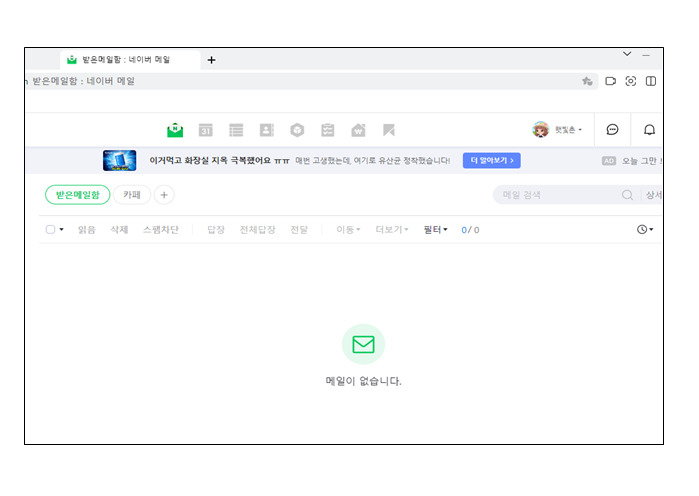Click the bookmark flag icon in navigation

[388, 130]
